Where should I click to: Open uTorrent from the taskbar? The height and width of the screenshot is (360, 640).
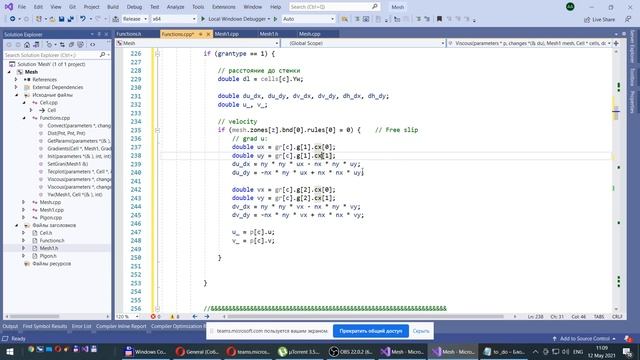pos(299,351)
